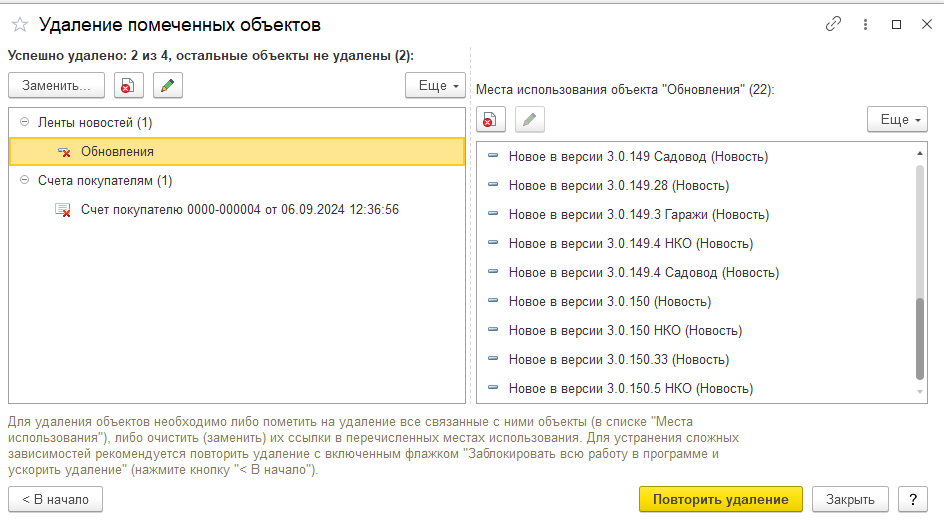Viewport: 944px width, 525px height.
Task: Collapse the Счета покупателям (1) group
Action: (25, 180)
